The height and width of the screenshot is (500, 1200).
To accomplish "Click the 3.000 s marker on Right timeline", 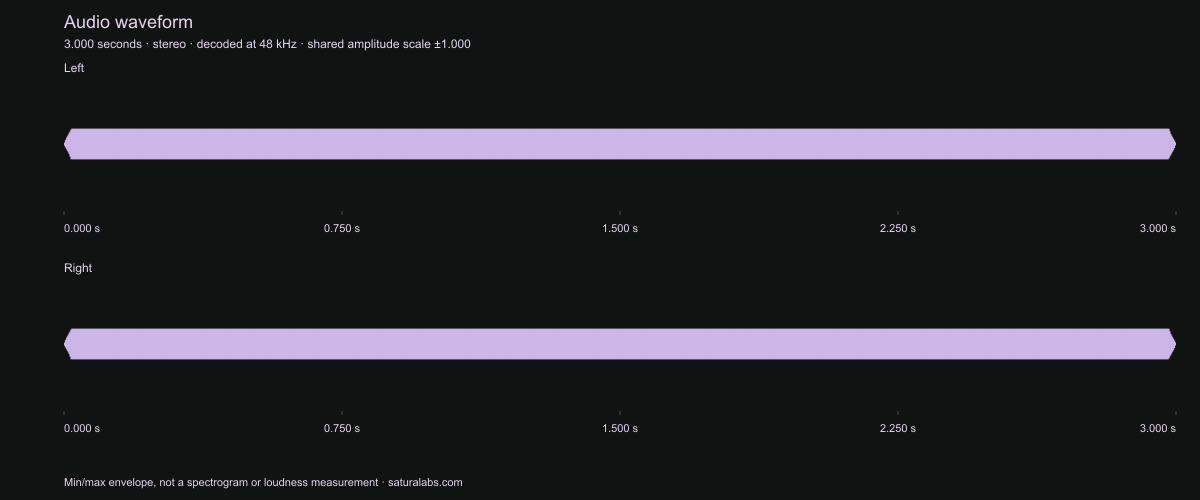I will click(1158, 429).
